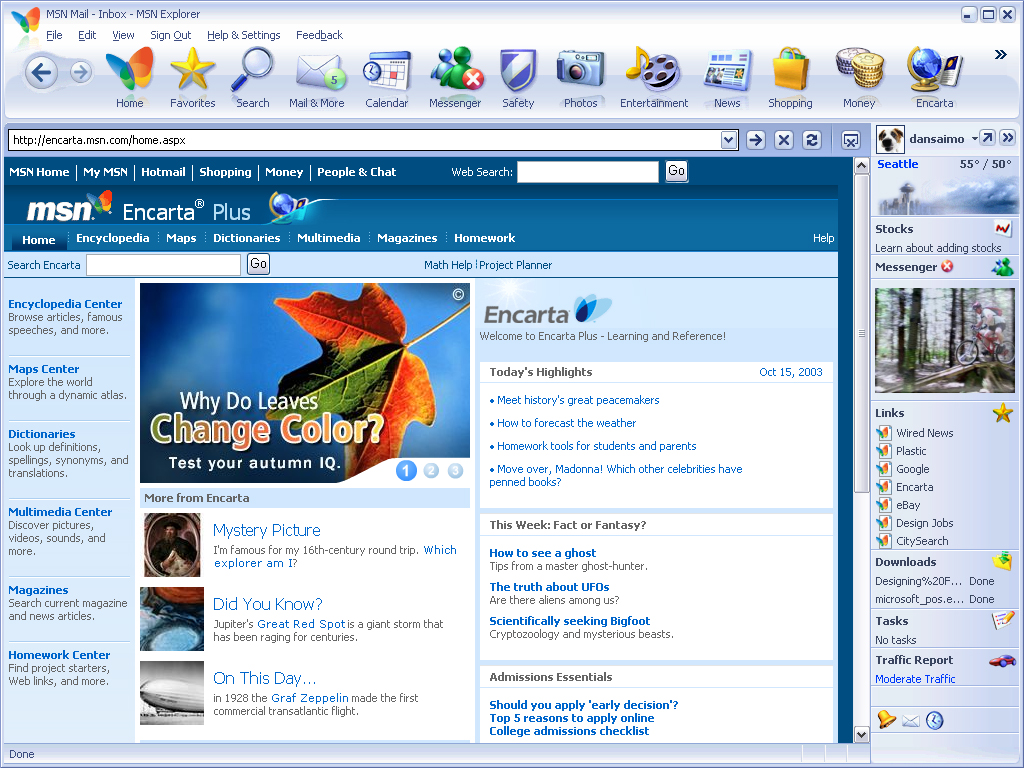Click the Search Encarta input field

tap(163, 265)
